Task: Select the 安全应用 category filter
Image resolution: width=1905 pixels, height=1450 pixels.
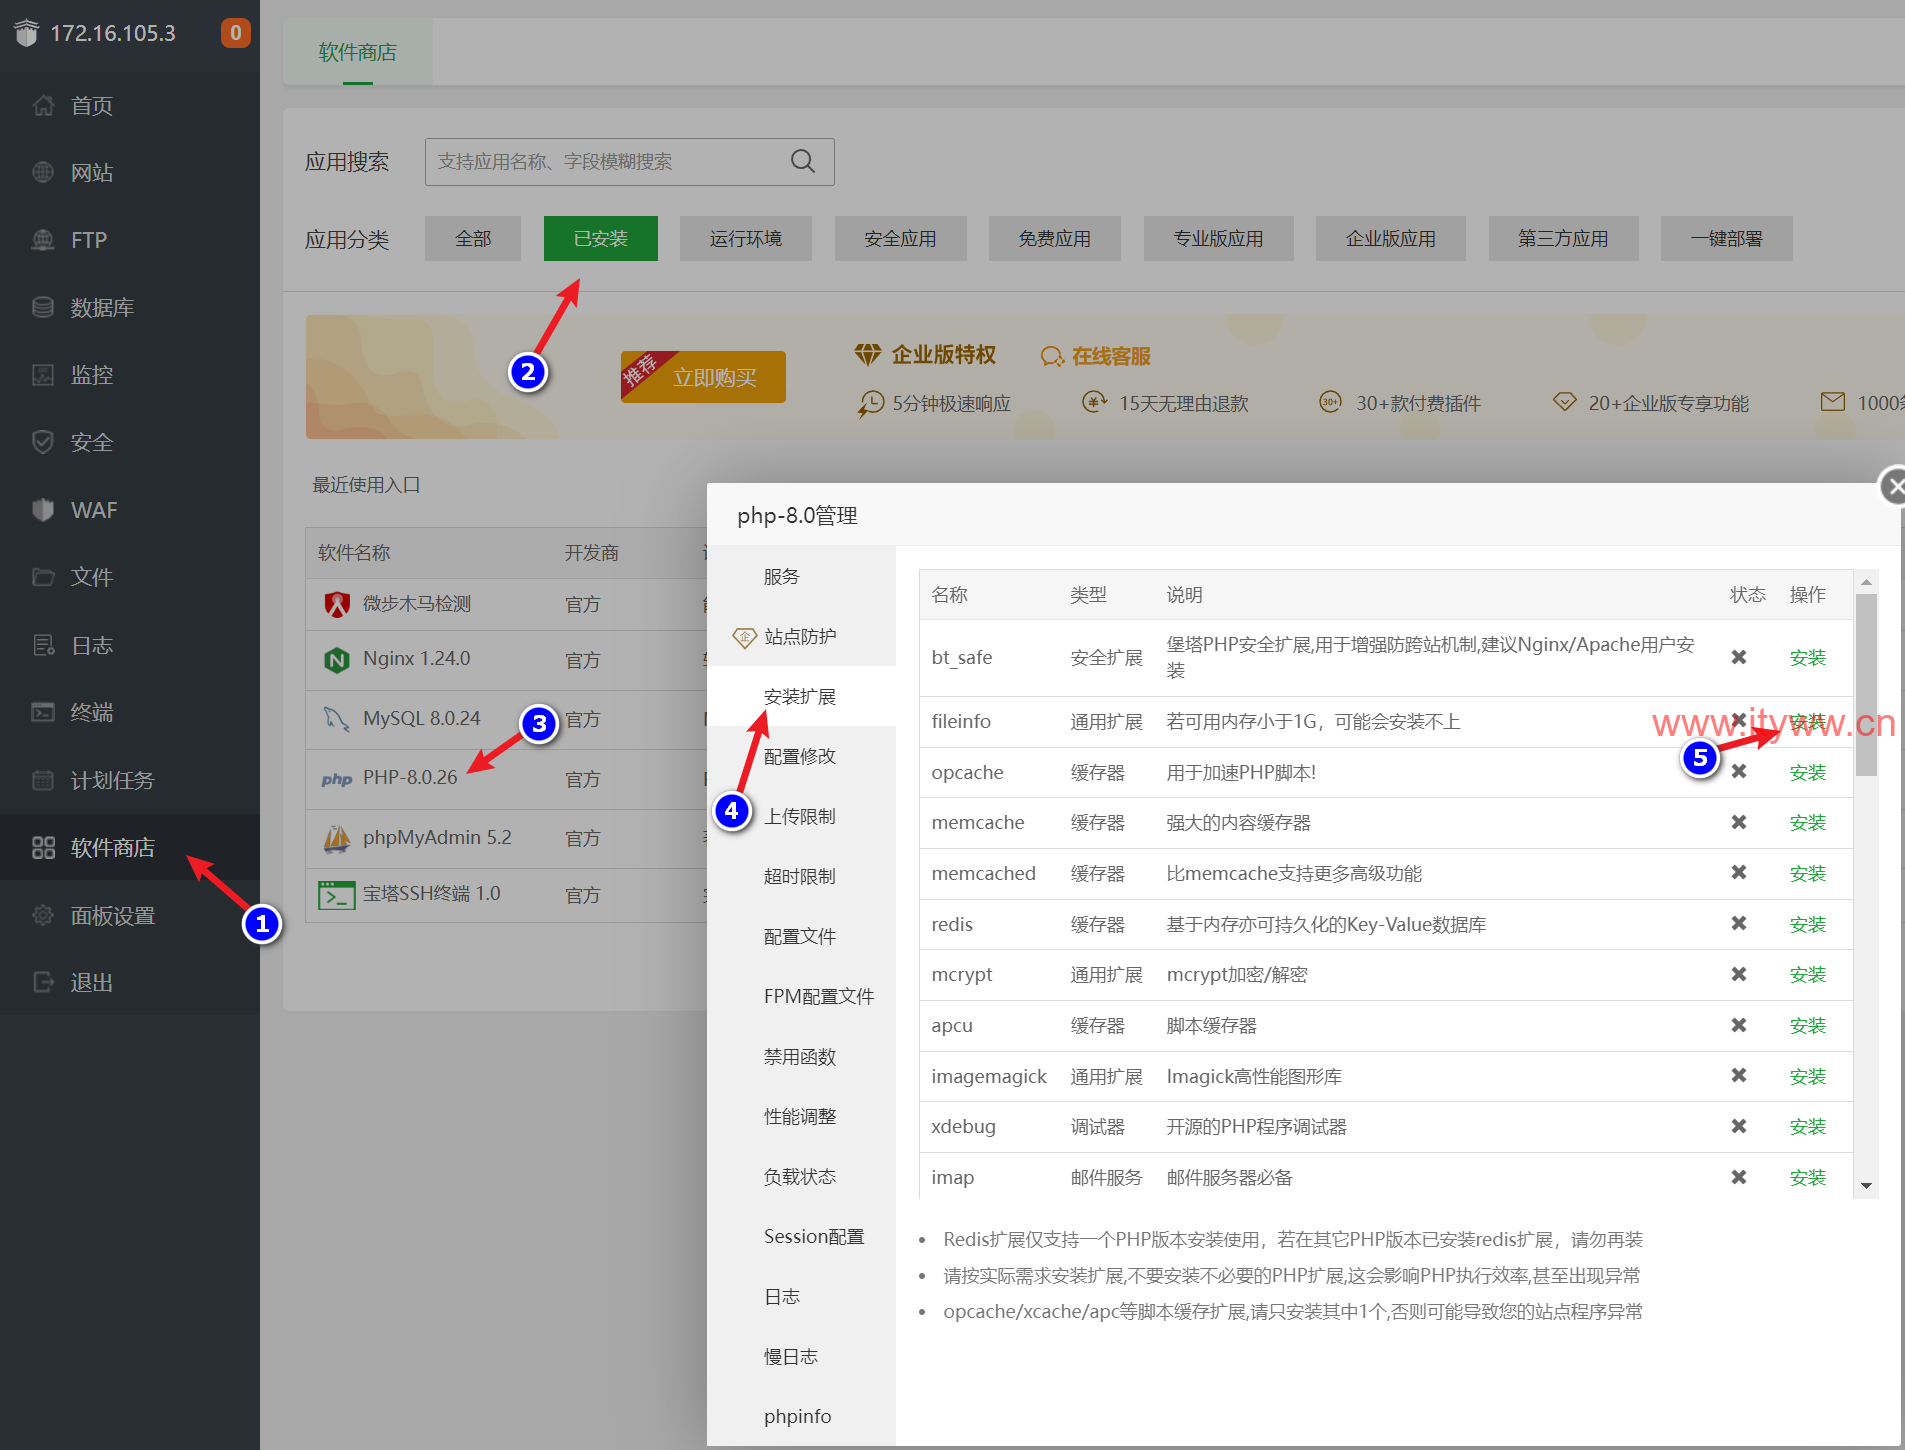Action: [901, 239]
